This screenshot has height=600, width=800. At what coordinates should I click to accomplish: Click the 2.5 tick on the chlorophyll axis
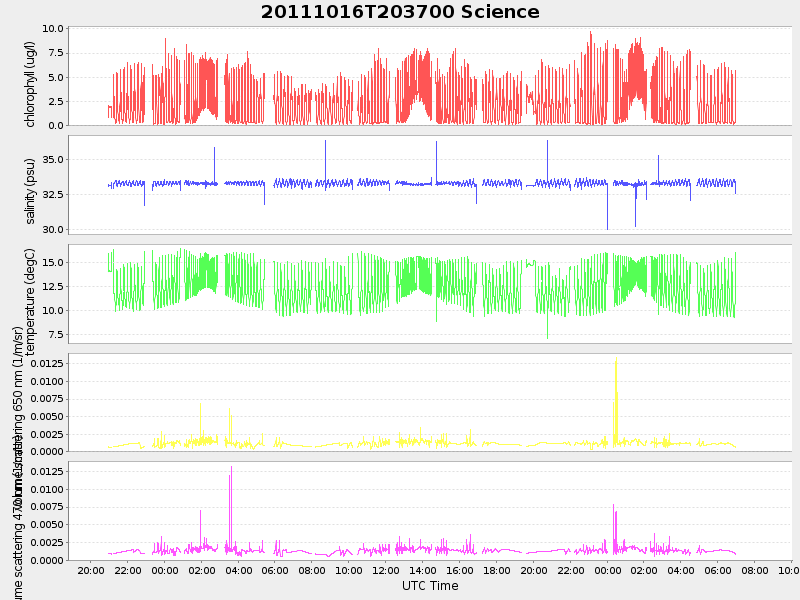pyautogui.click(x=56, y=102)
